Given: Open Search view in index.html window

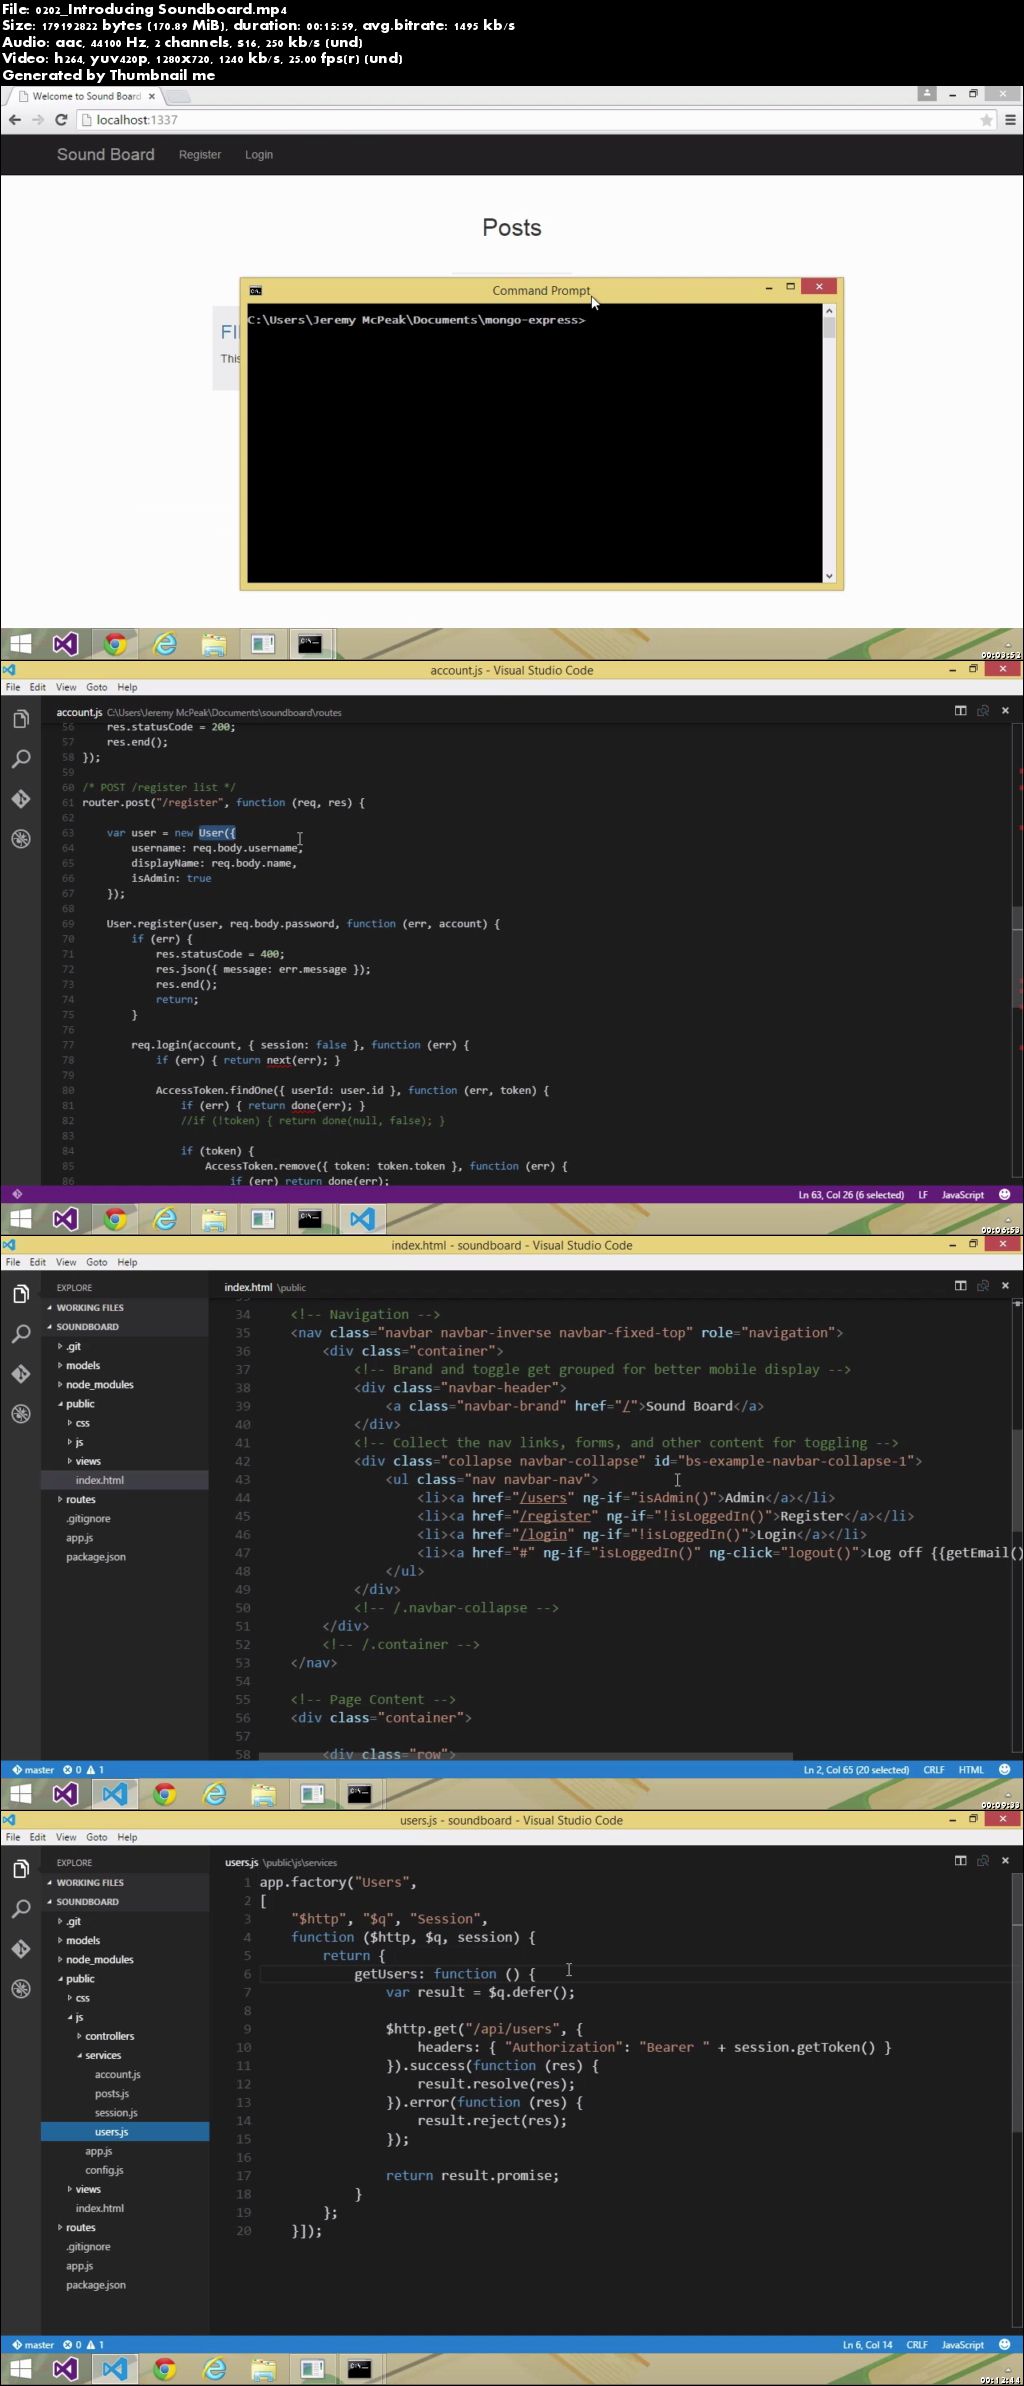Looking at the screenshot, I should pos(20,1334).
